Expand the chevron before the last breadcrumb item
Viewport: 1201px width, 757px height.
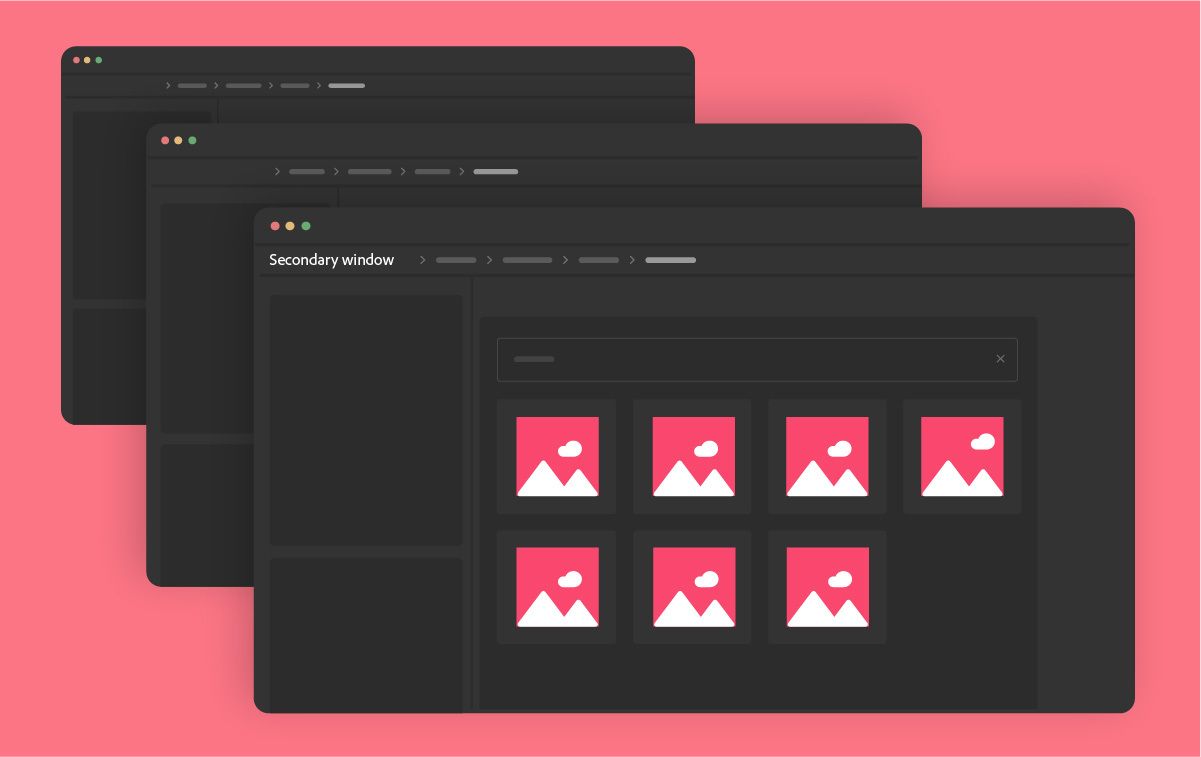coord(633,260)
